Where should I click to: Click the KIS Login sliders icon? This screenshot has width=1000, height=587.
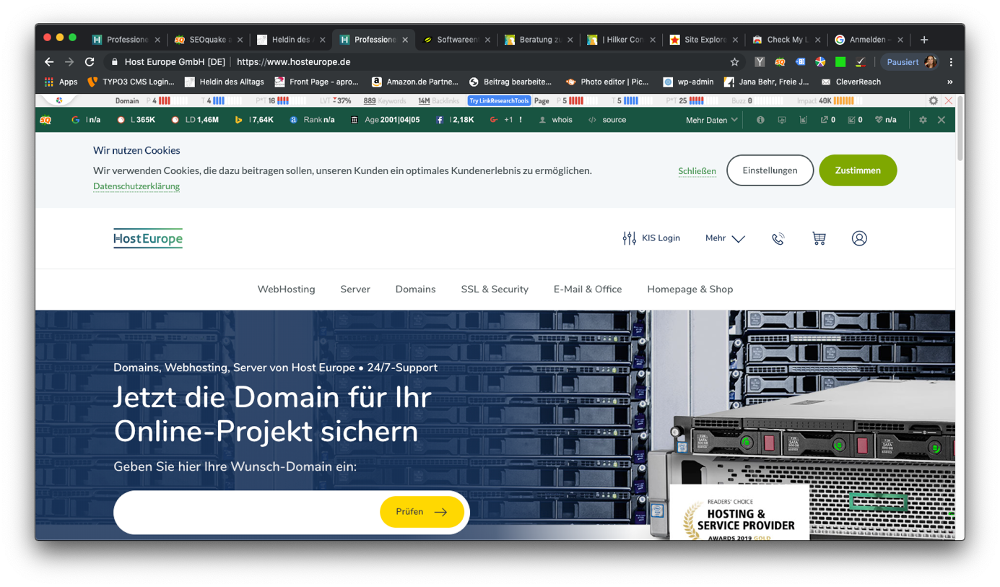tap(629, 239)
